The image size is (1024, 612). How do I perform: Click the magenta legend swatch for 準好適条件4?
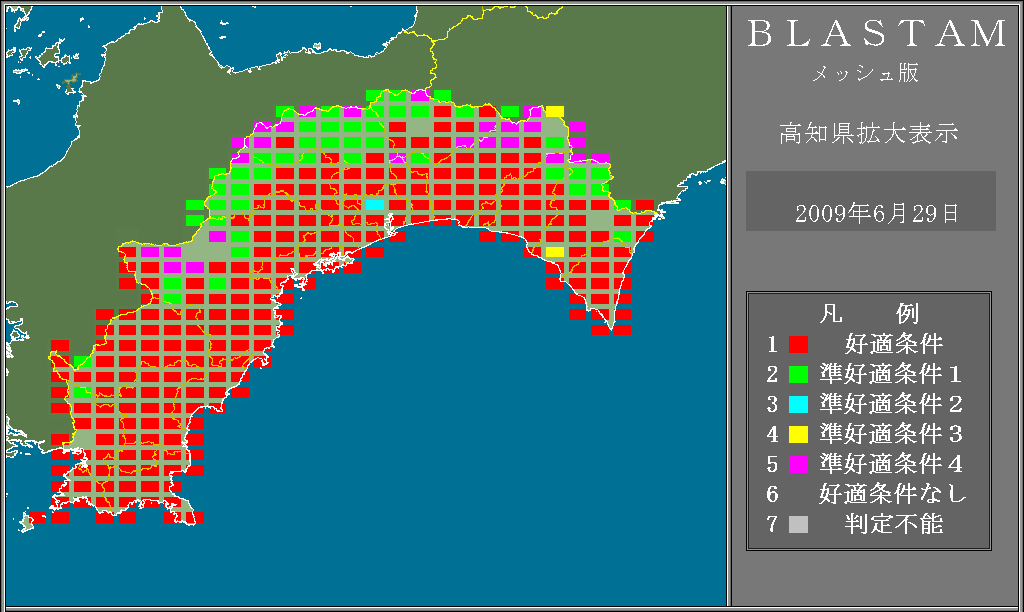798,464
